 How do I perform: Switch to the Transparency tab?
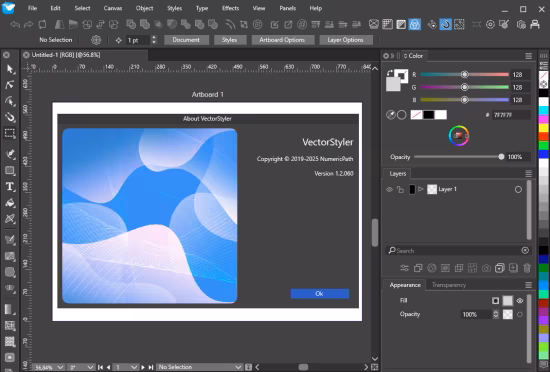pyautogui.click(x=449, y=285)
